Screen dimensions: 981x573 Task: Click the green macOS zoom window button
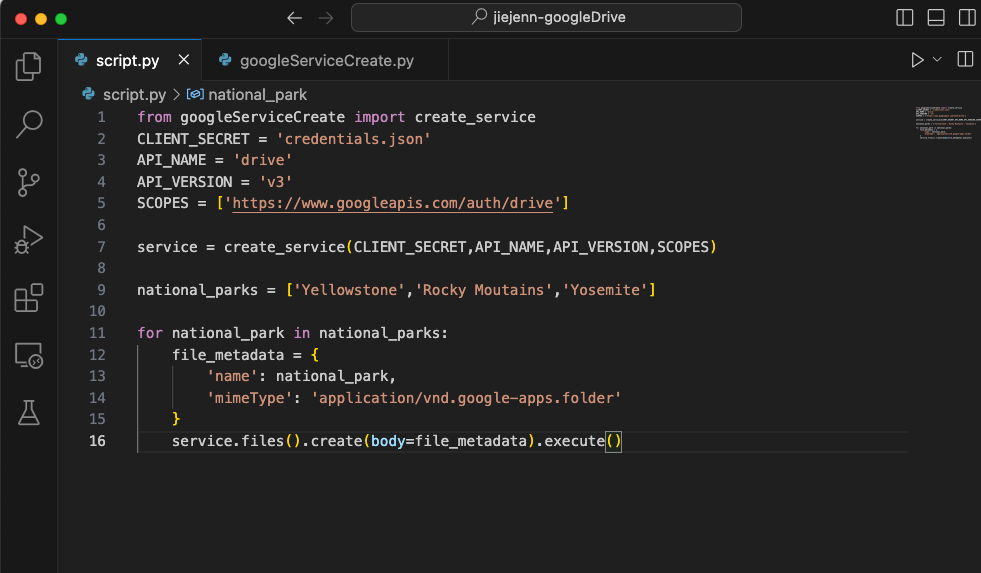pyautogui.click(x=61, y=19)
